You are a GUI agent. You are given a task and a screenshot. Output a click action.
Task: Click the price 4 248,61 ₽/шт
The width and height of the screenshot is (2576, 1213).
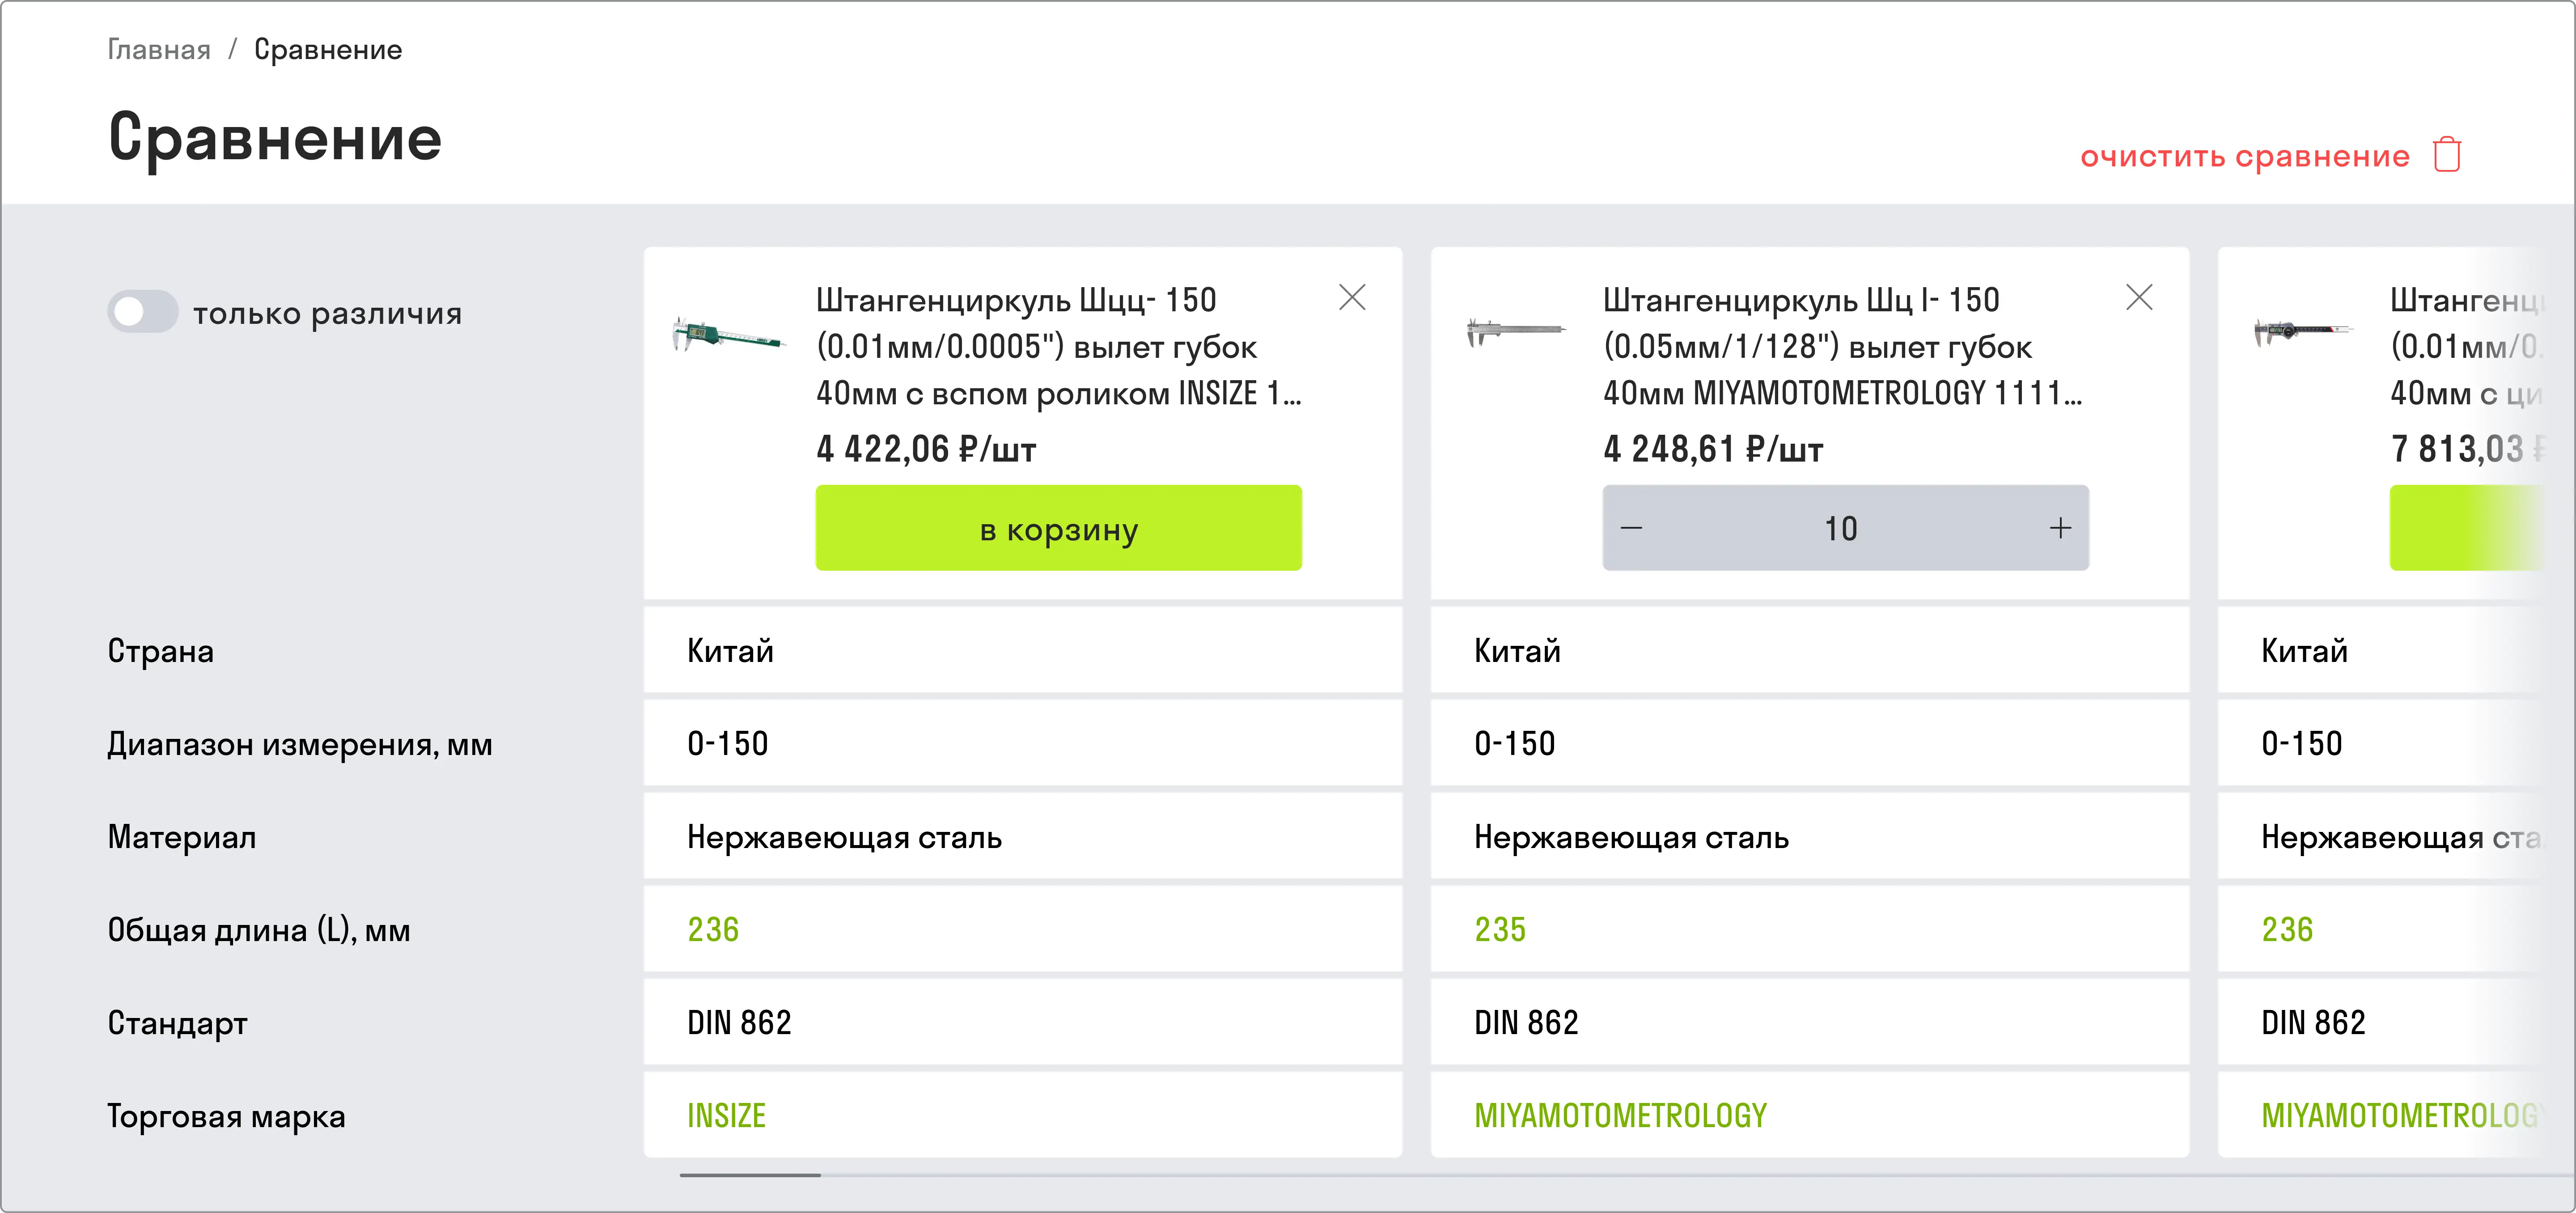(x=1713, y=449)
